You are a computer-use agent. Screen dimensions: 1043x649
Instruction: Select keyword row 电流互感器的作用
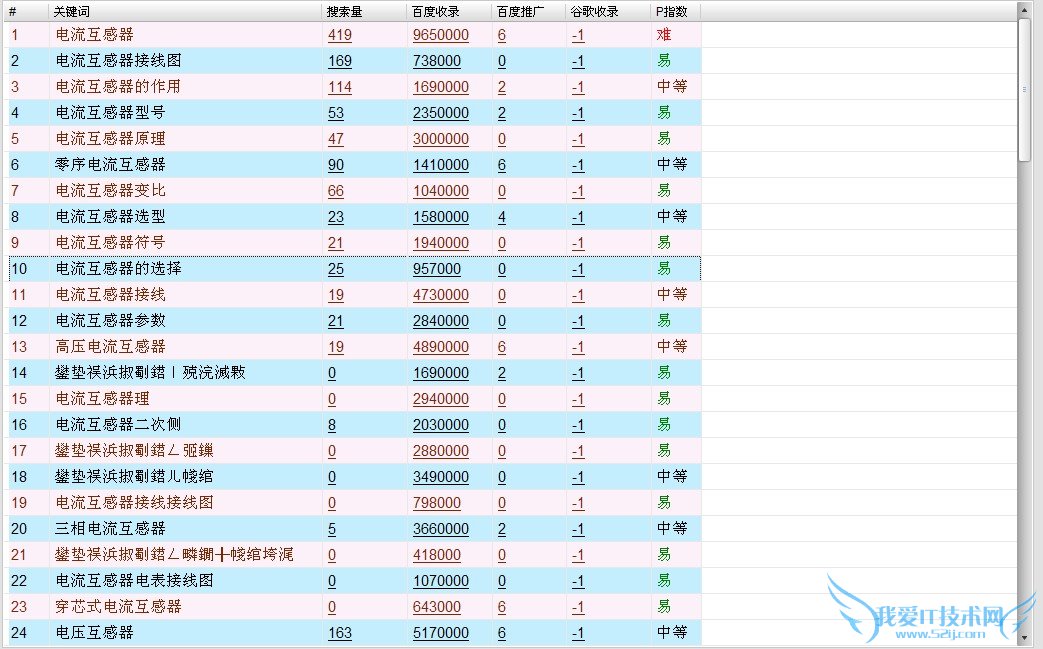click(118, 87)
